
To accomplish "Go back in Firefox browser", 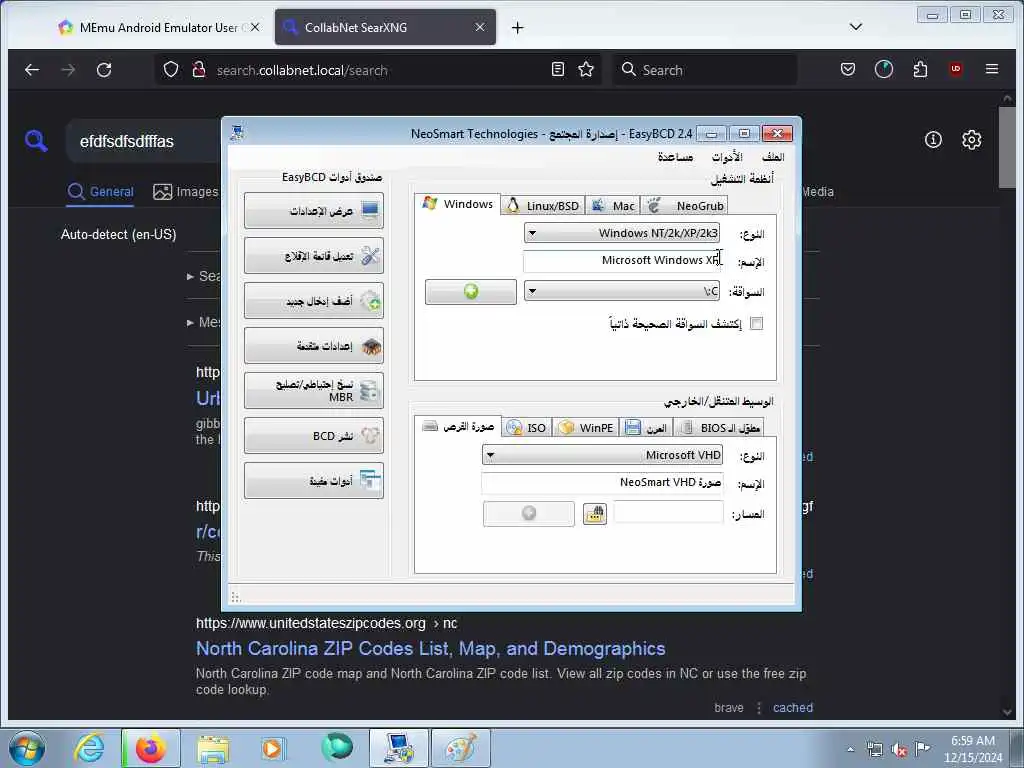I will coord(31,69).
